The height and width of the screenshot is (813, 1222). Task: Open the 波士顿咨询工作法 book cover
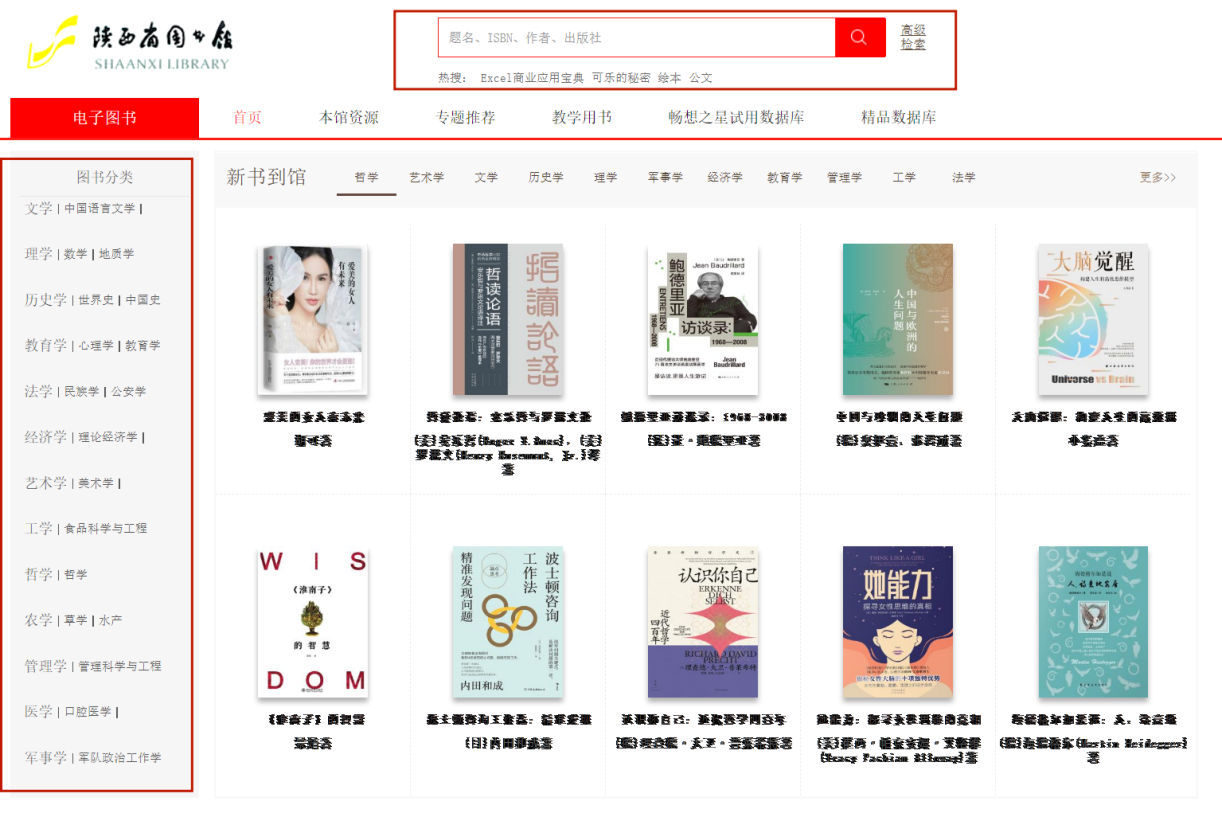point(508,622)
